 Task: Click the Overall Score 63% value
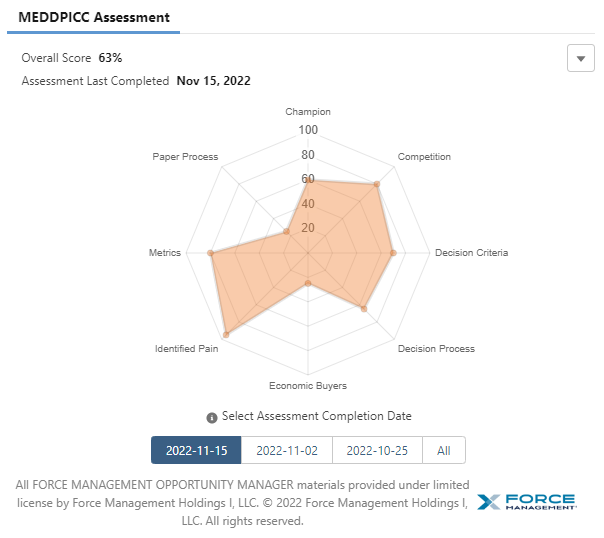[x=110, y=58]
